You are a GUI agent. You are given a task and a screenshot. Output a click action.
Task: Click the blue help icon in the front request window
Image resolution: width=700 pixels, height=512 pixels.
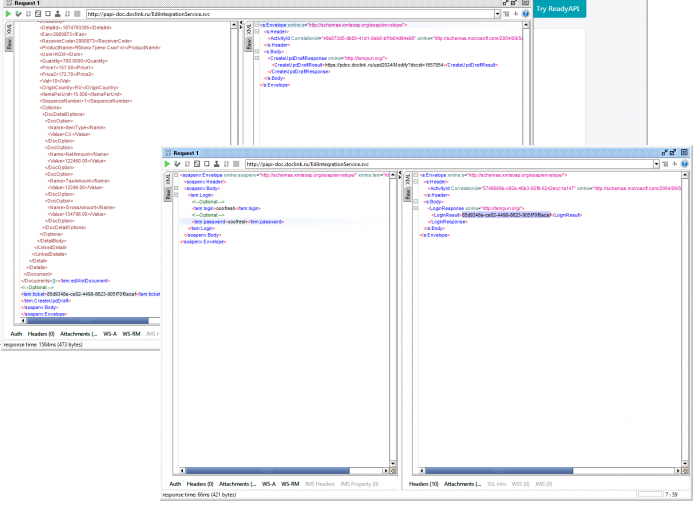(x=685, y=164)
